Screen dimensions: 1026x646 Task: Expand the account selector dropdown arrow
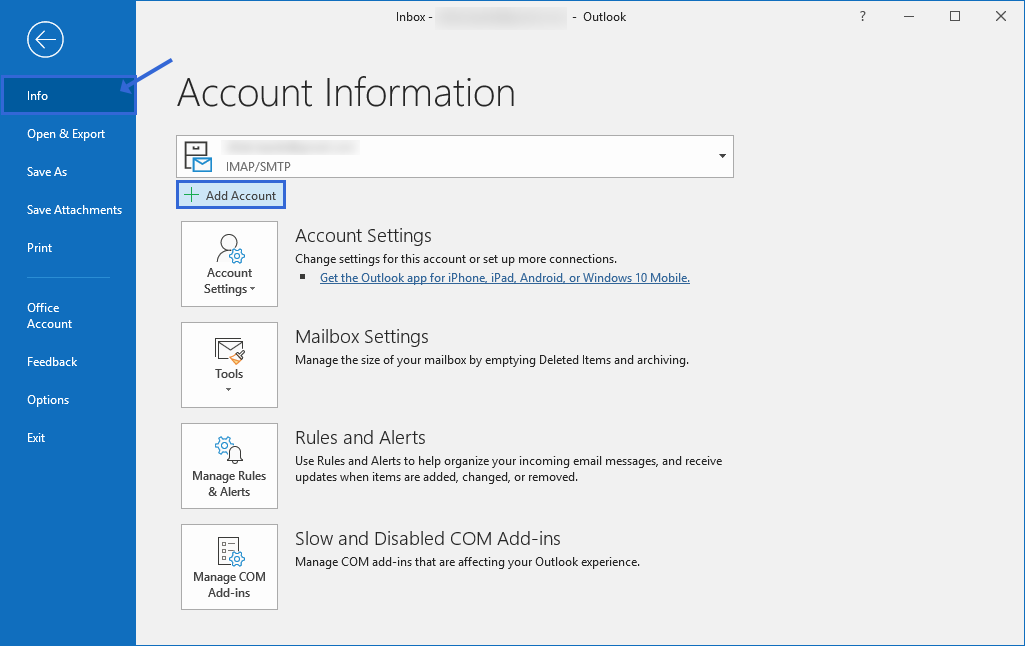[x=722, y=157]
